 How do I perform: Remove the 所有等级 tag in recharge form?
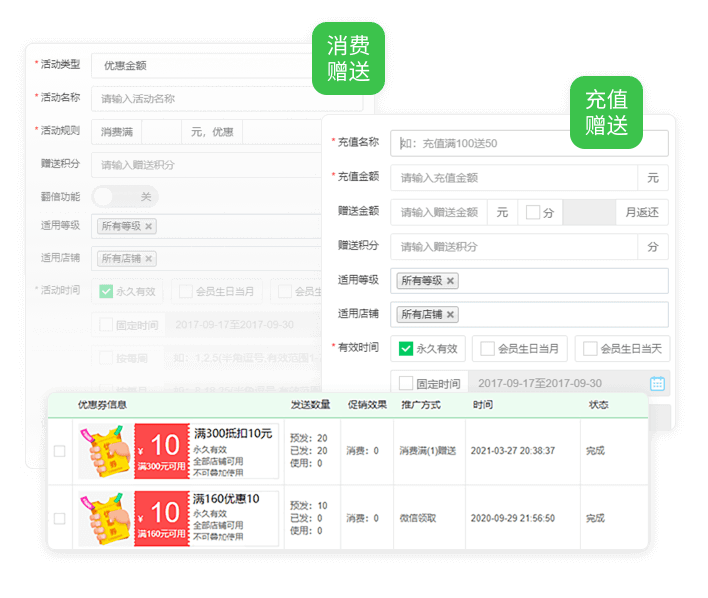pyautogui.click(x=450, y=281)
